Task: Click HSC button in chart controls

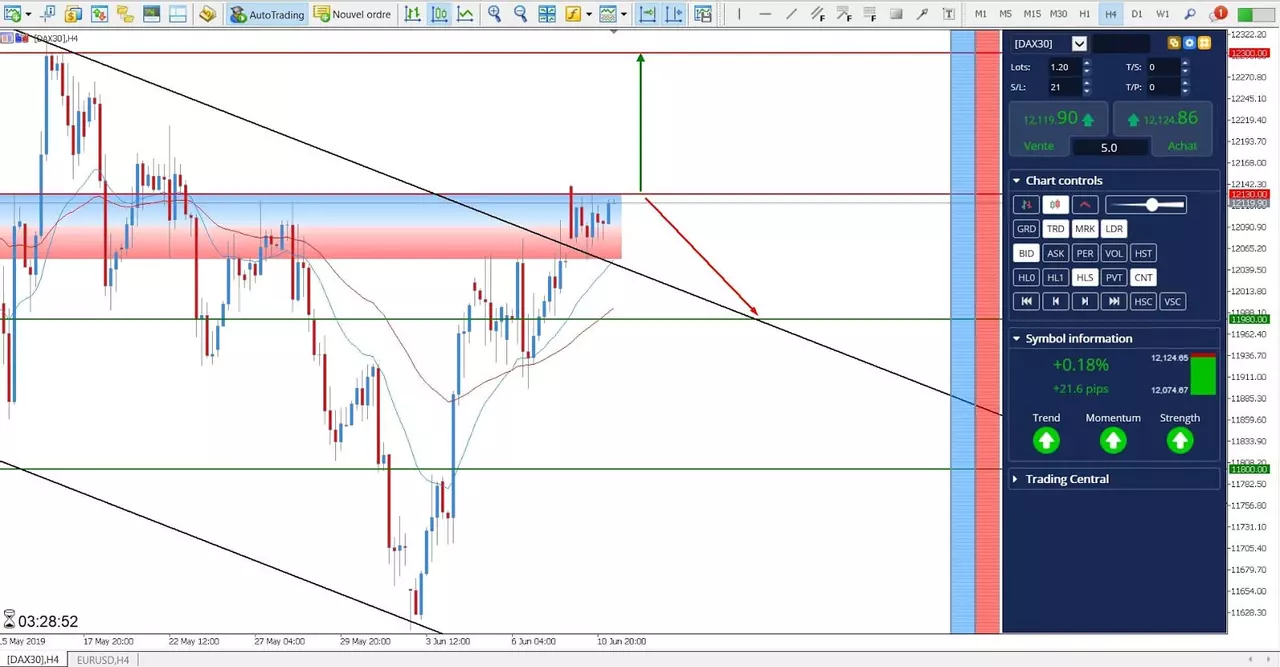Action: (x=1144, y=301)
